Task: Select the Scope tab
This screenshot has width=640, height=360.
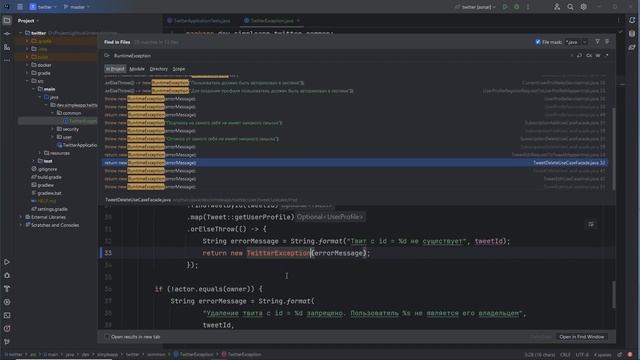Action: coord(179,69)
